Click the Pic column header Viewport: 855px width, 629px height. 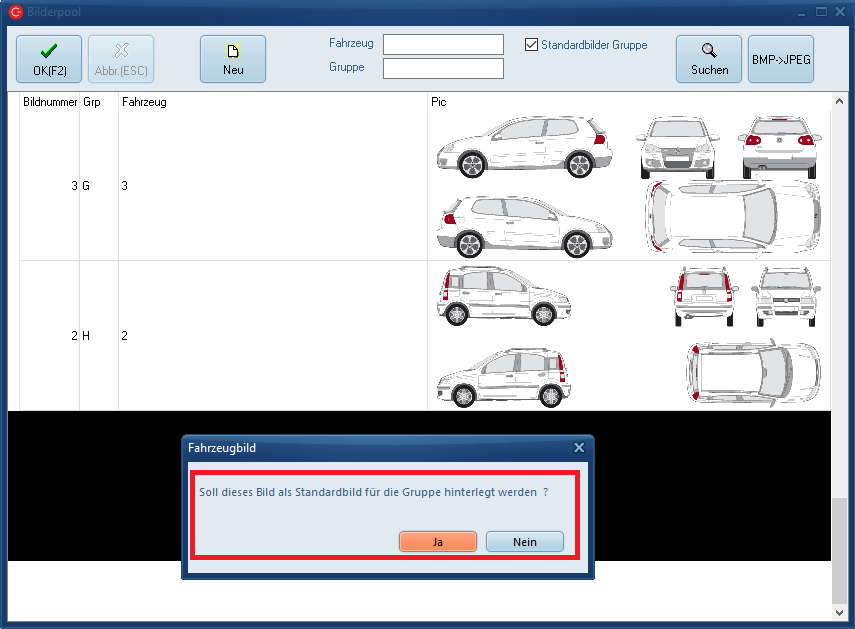(439, 102)
